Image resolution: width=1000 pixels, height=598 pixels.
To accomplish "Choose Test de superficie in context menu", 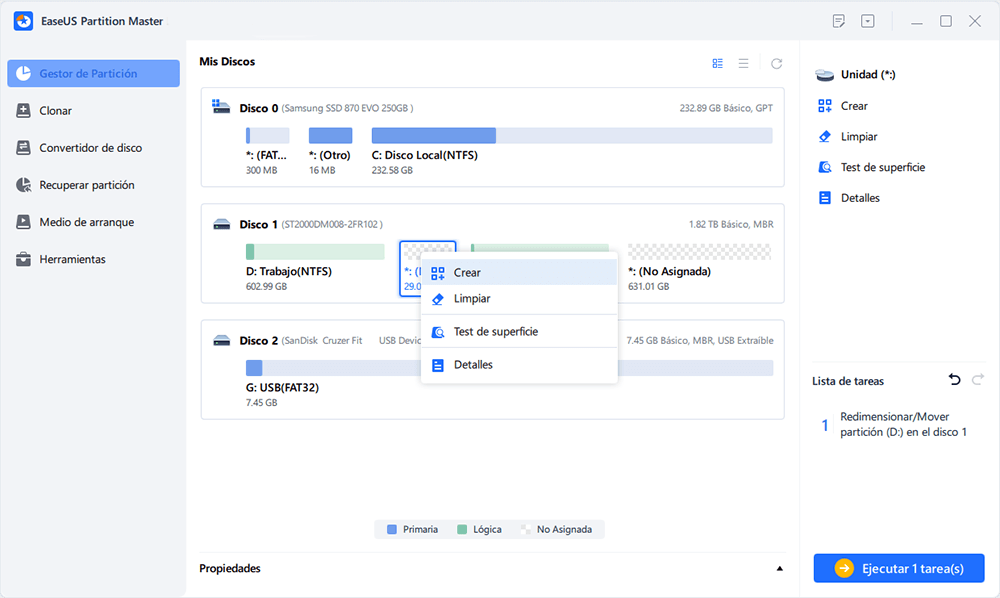I will [x=519, y=332].
